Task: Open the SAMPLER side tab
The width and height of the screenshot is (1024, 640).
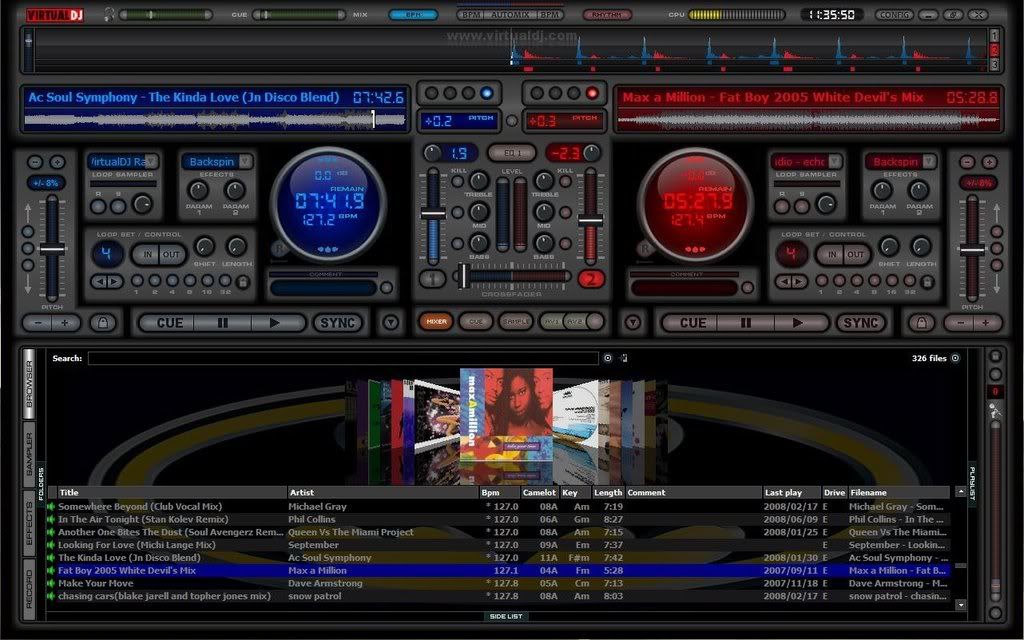Action: tap(29, 454)
